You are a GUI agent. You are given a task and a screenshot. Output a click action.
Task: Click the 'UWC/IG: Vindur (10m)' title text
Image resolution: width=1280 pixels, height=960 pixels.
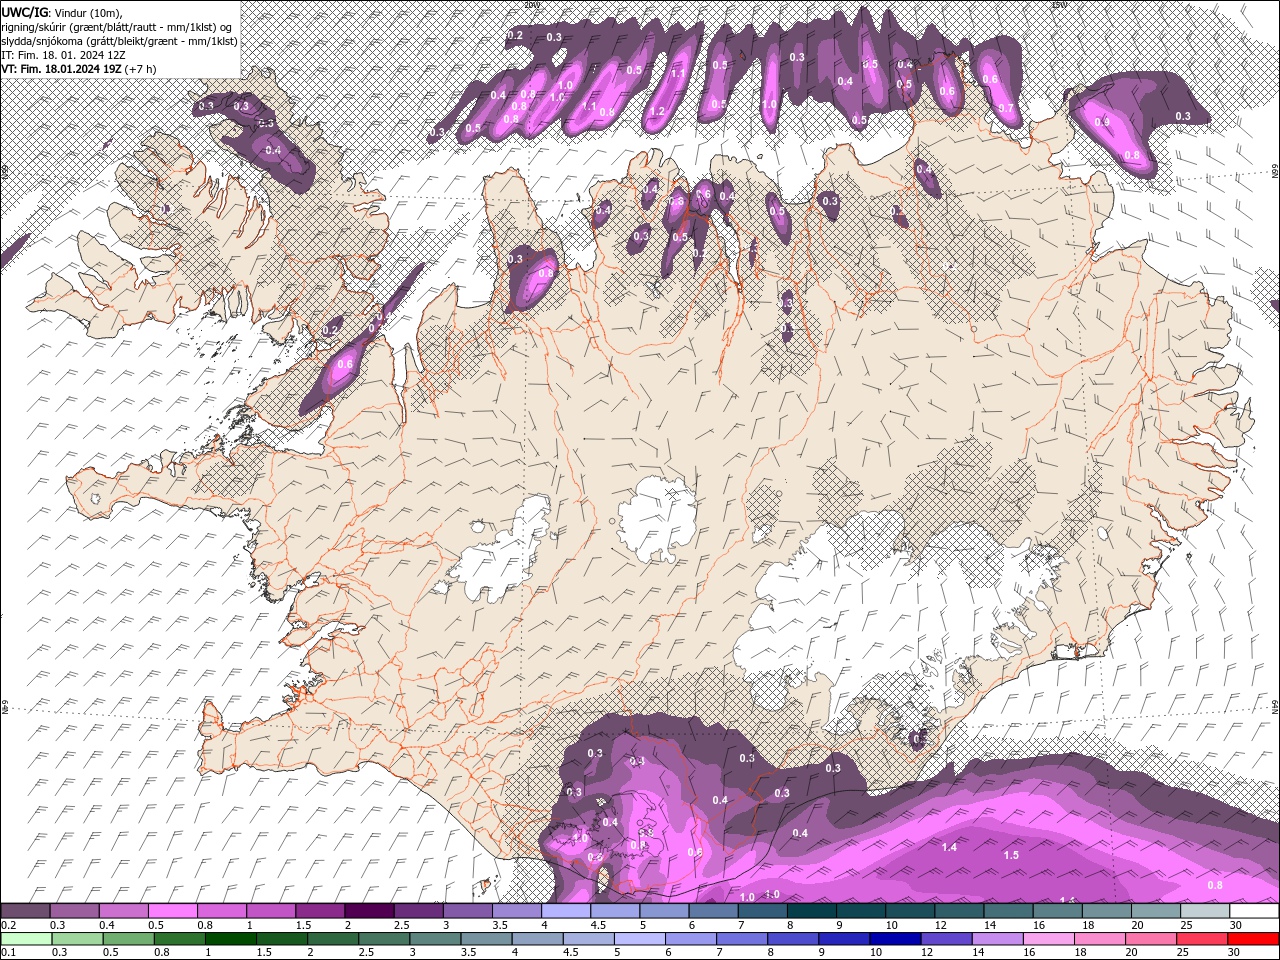[x=60, y=12]
